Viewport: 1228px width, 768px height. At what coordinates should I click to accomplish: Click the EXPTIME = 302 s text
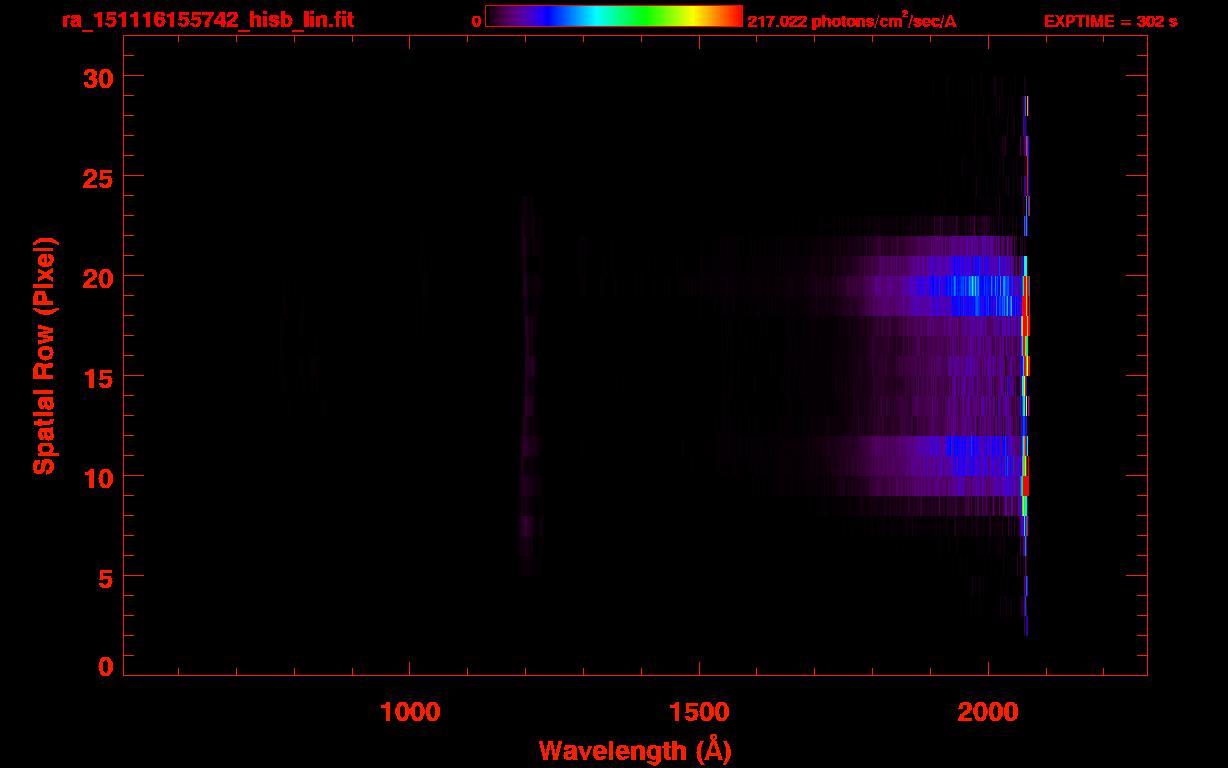1110,21
